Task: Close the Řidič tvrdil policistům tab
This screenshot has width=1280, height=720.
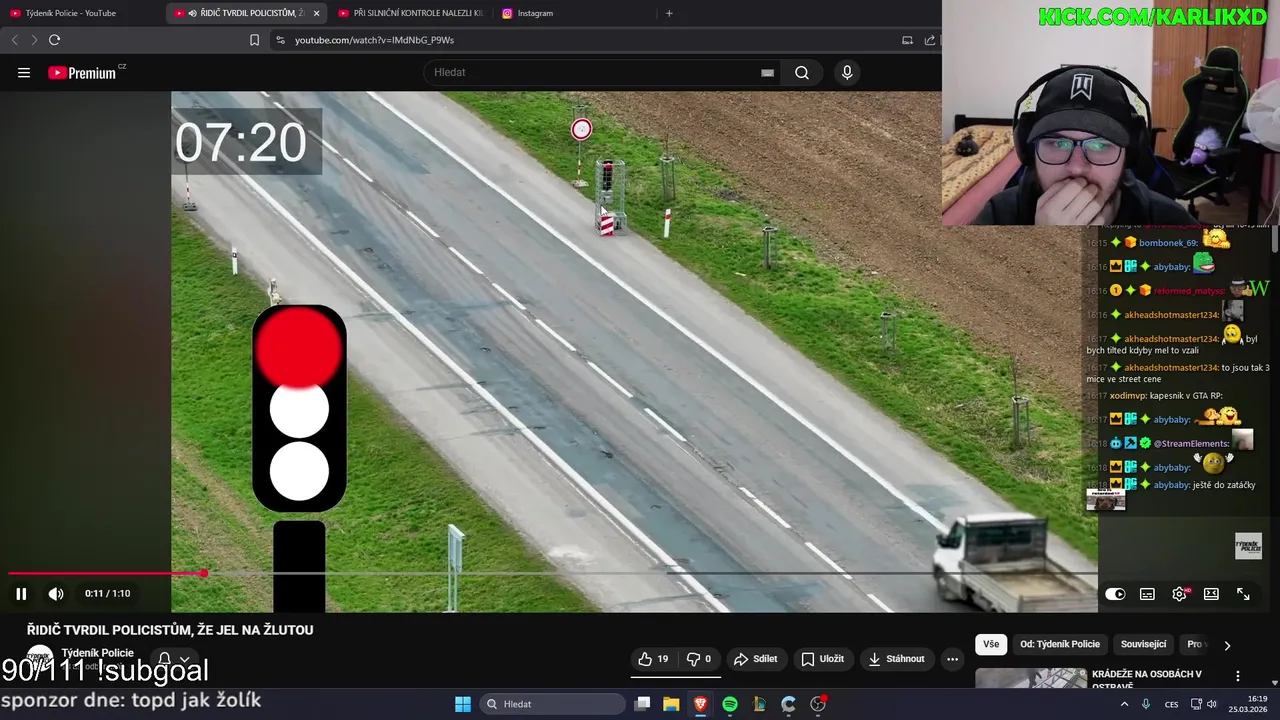Action: (317, 13)
